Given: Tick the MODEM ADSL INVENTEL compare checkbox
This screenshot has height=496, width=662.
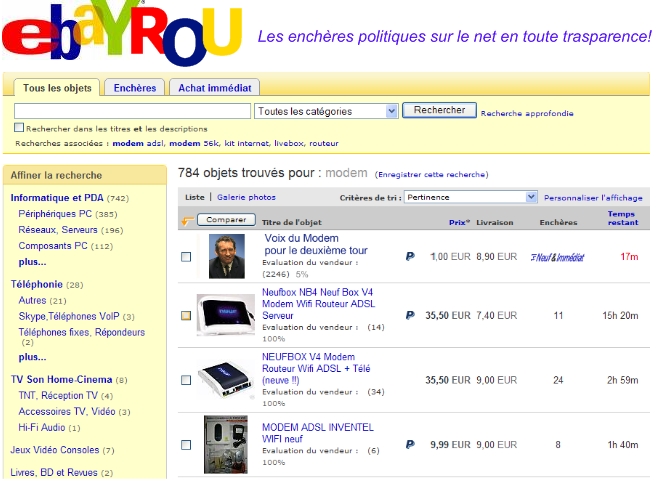Looking at the screenshot, I should coord(186,445).
